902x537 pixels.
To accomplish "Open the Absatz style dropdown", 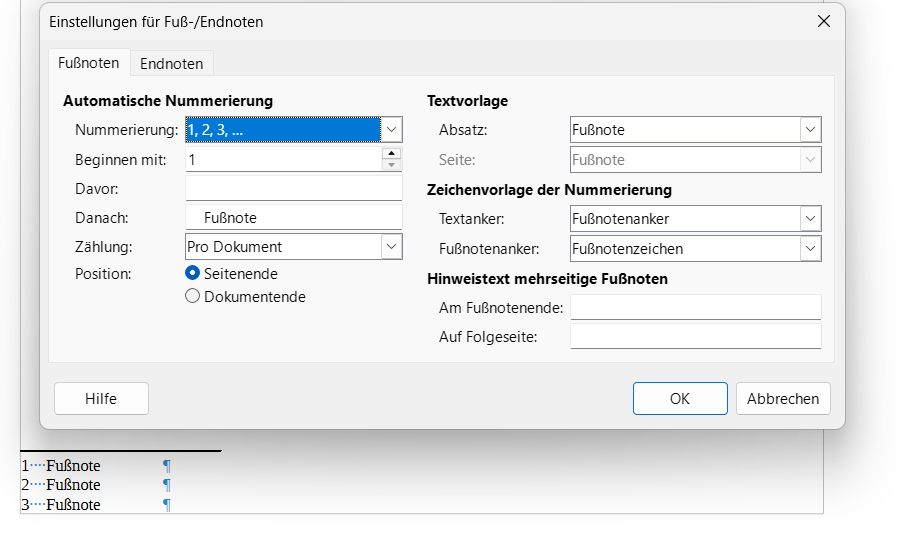I will pos(810,130).
